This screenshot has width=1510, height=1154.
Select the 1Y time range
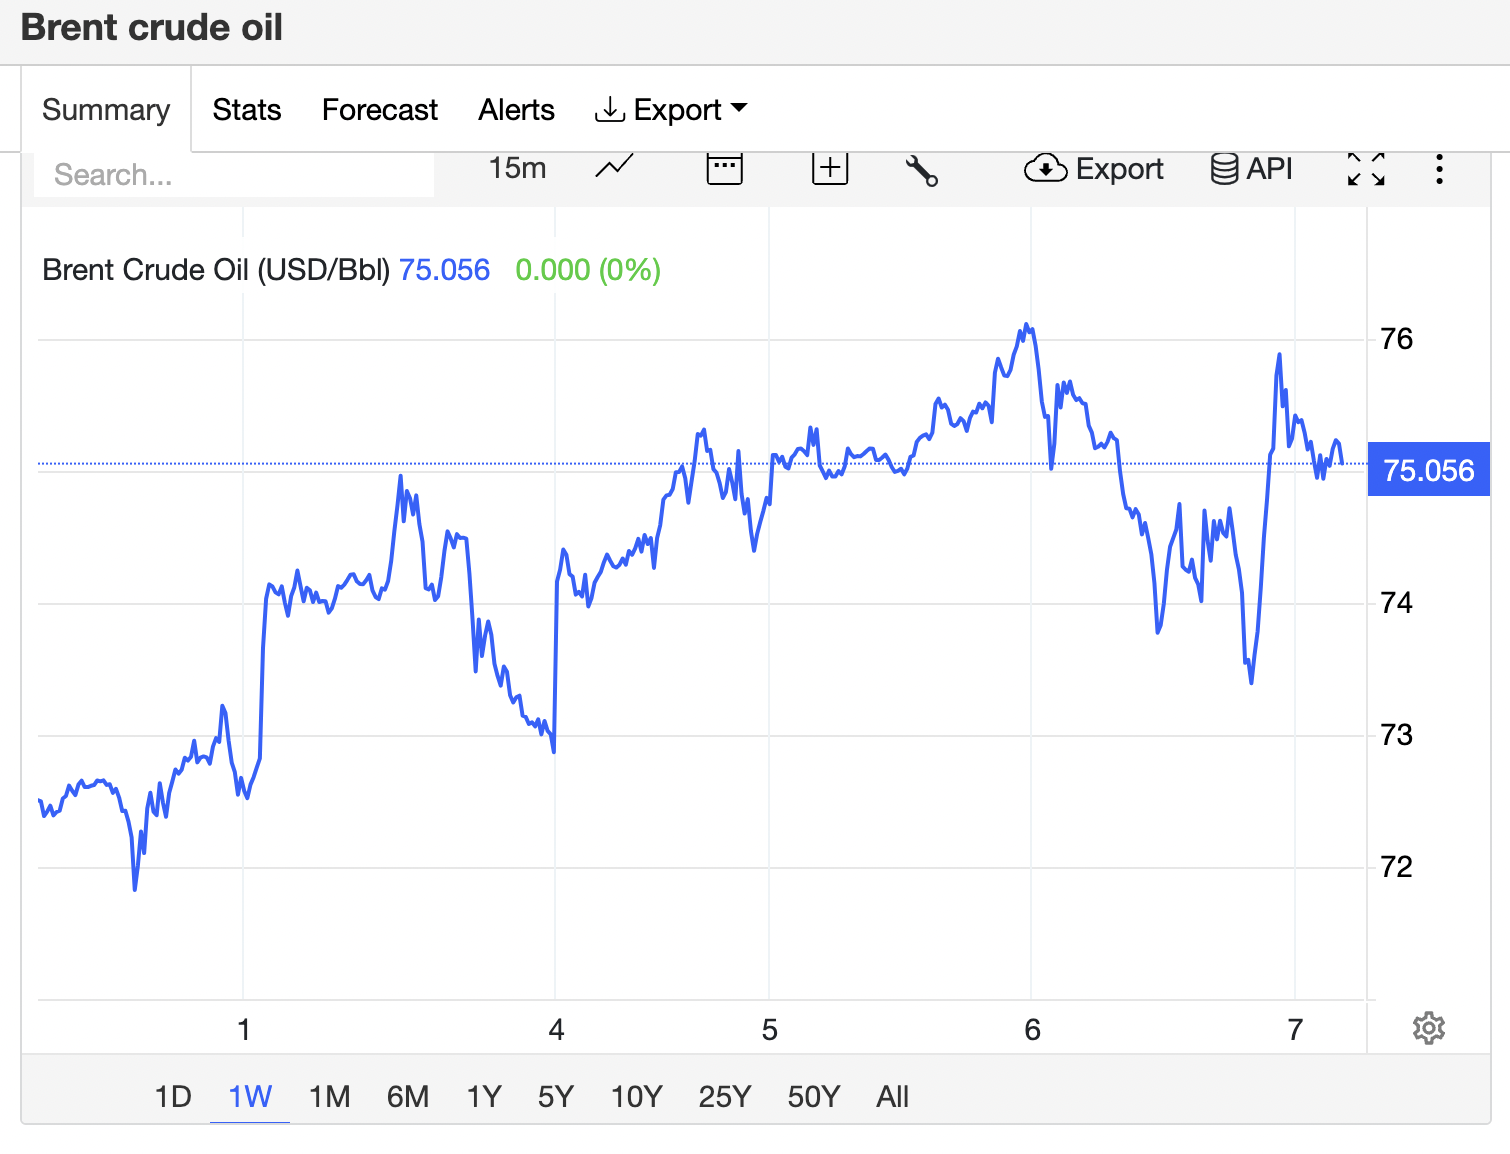[x=484, y=1097]
